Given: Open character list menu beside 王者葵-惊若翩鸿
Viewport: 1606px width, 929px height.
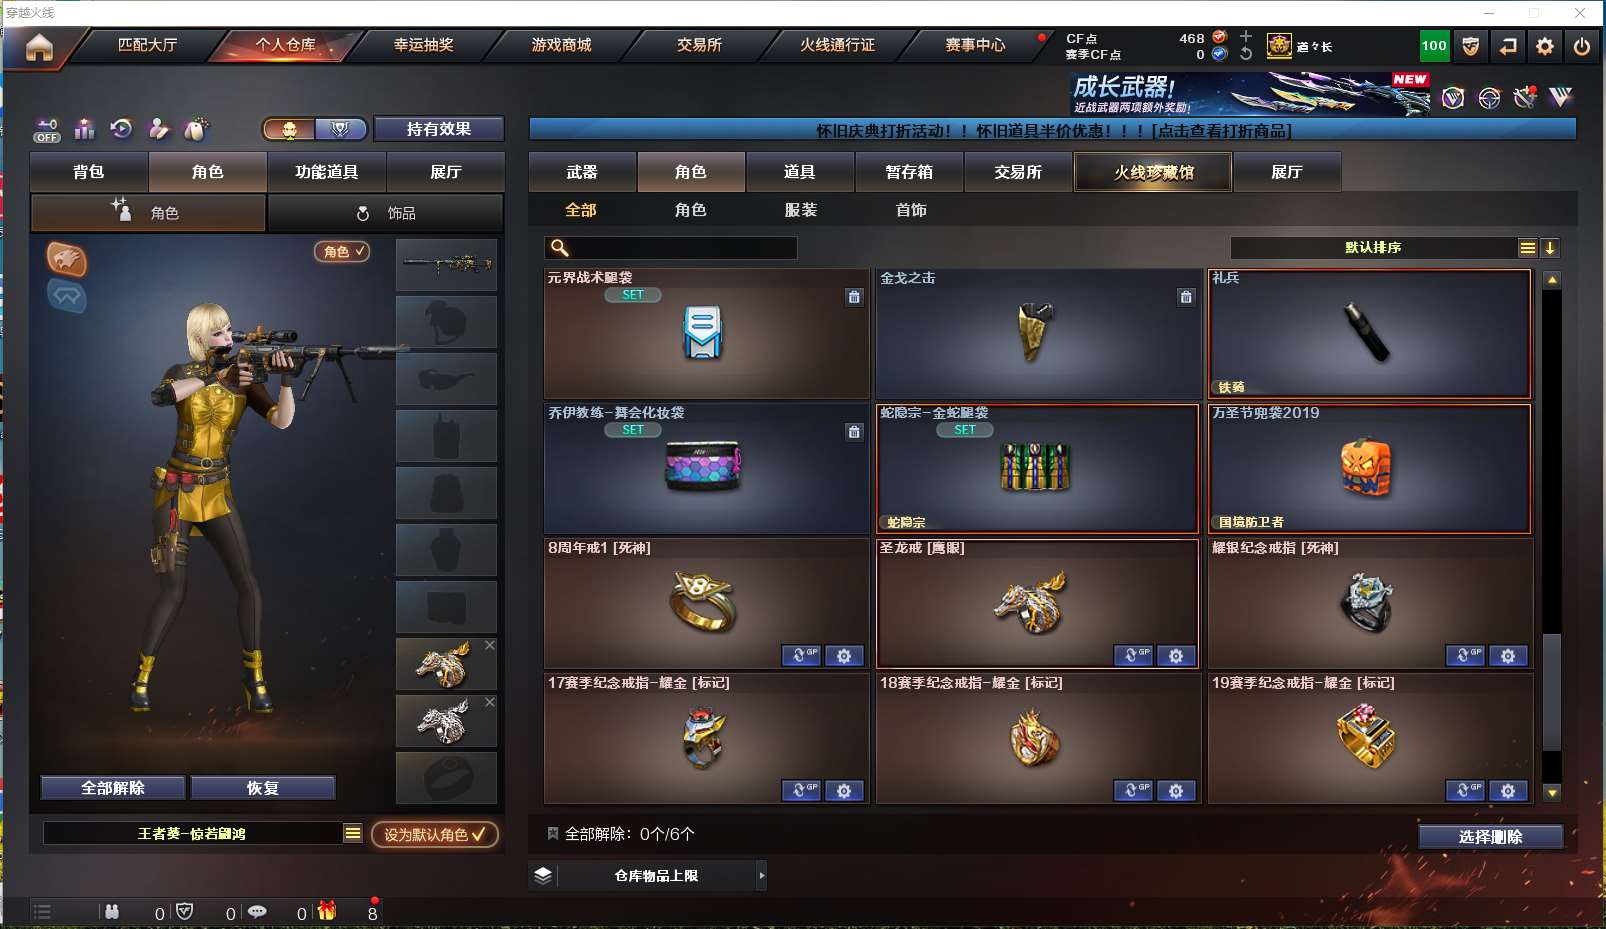Looking at the screenshot, I should coord(353,833).
